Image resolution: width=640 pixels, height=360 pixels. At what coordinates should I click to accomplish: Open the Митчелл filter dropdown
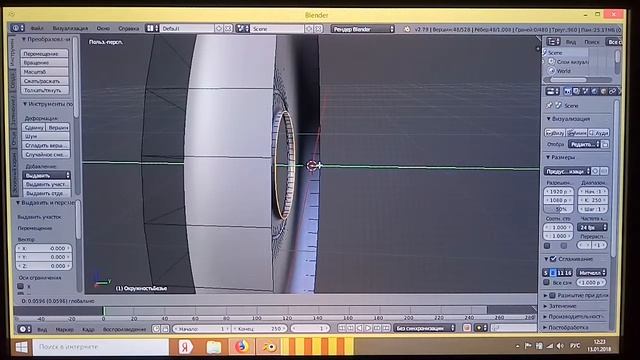pos(591,273)
